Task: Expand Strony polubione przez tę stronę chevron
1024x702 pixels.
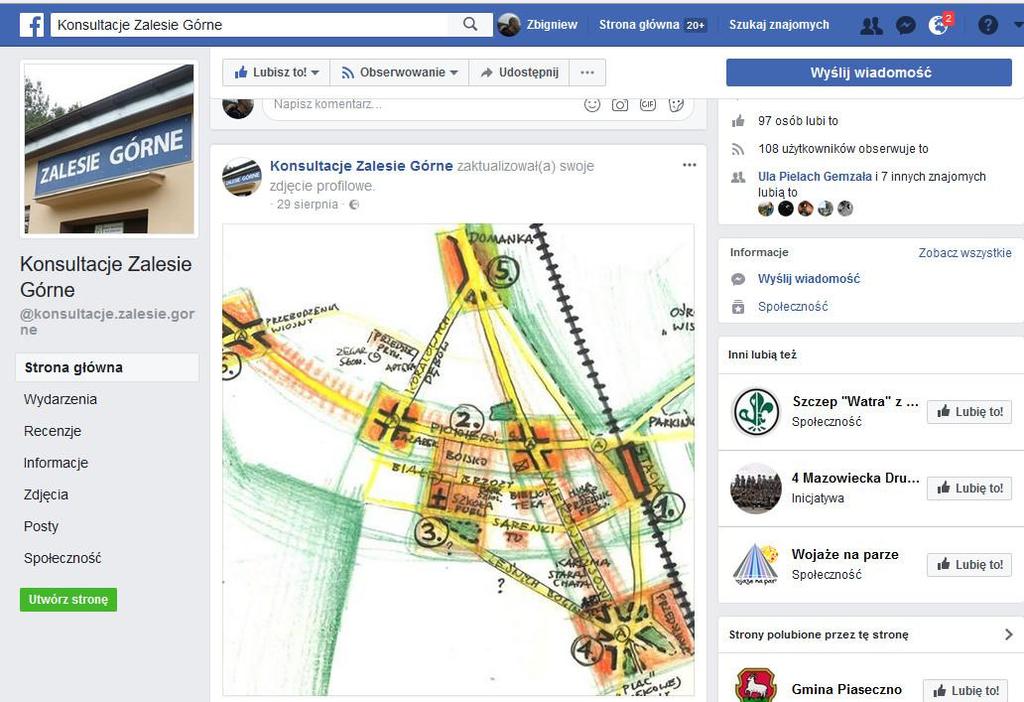Action: tap(1009, 635)
